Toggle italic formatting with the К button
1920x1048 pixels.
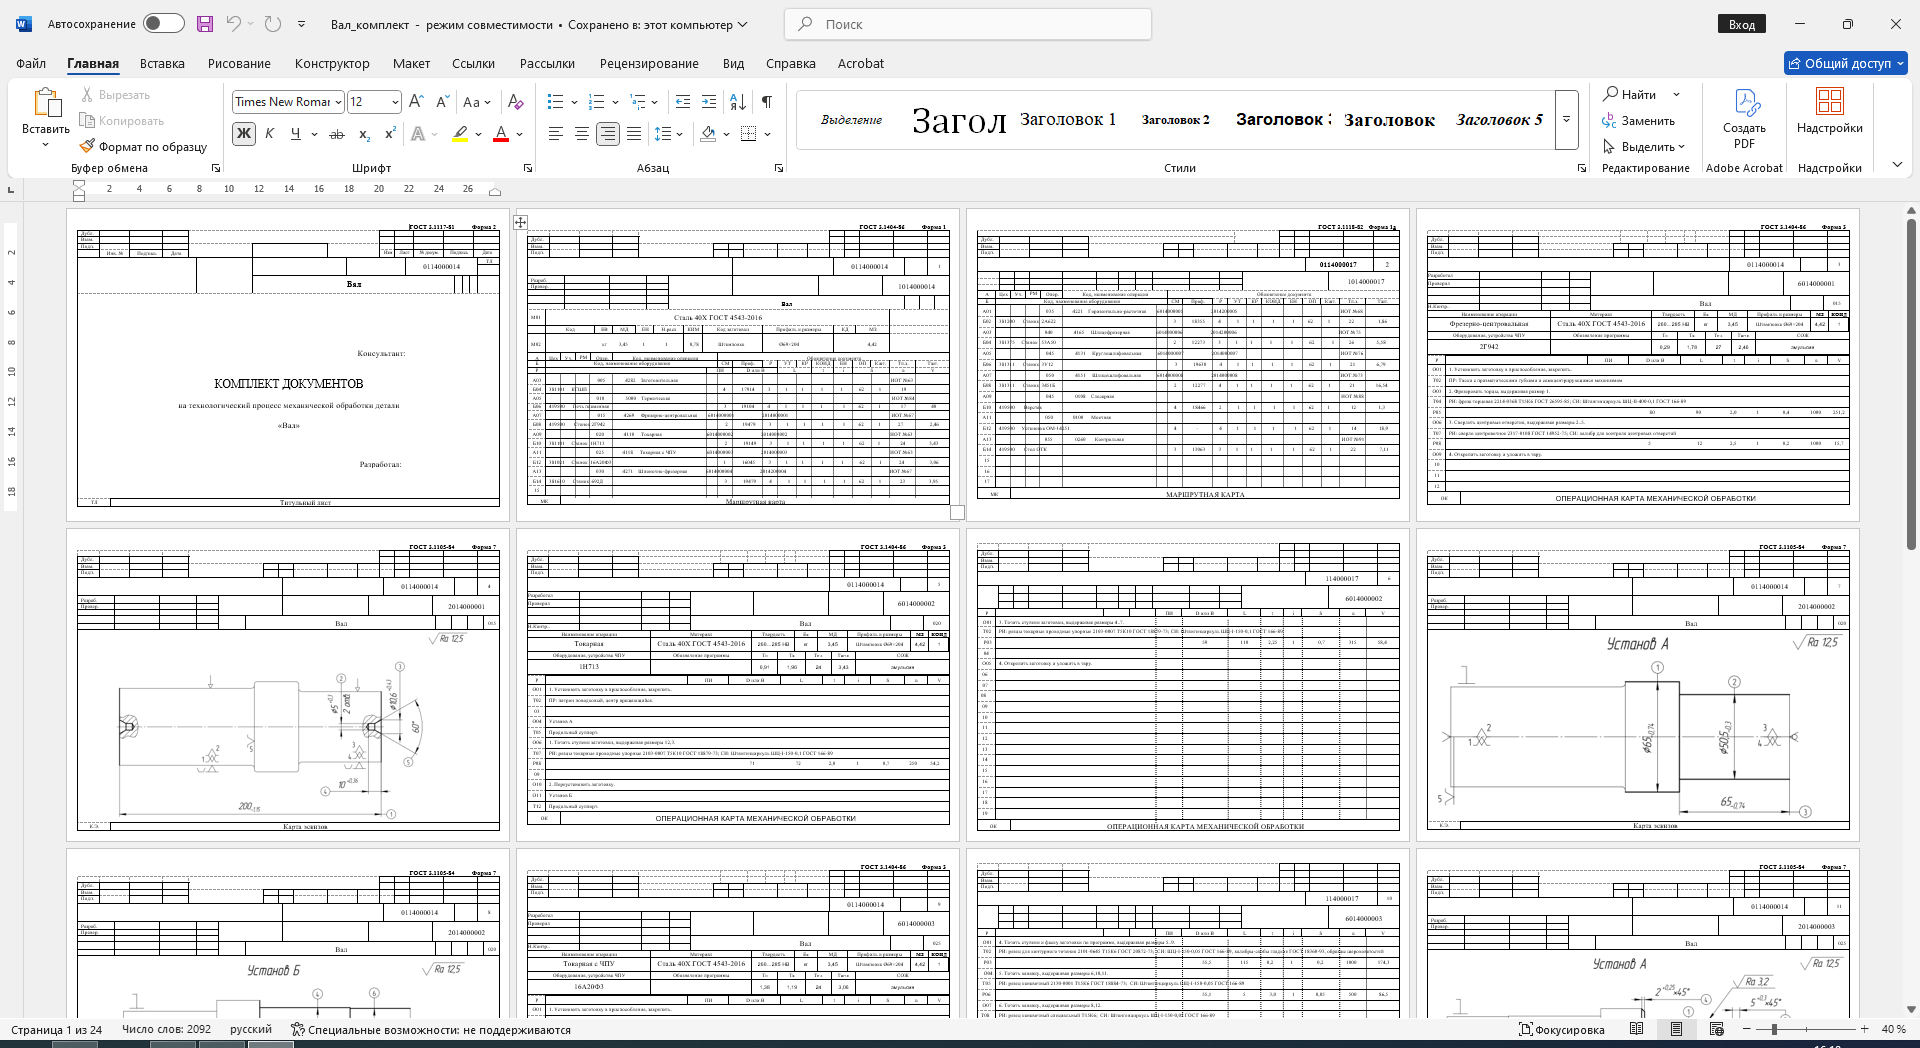269,133
